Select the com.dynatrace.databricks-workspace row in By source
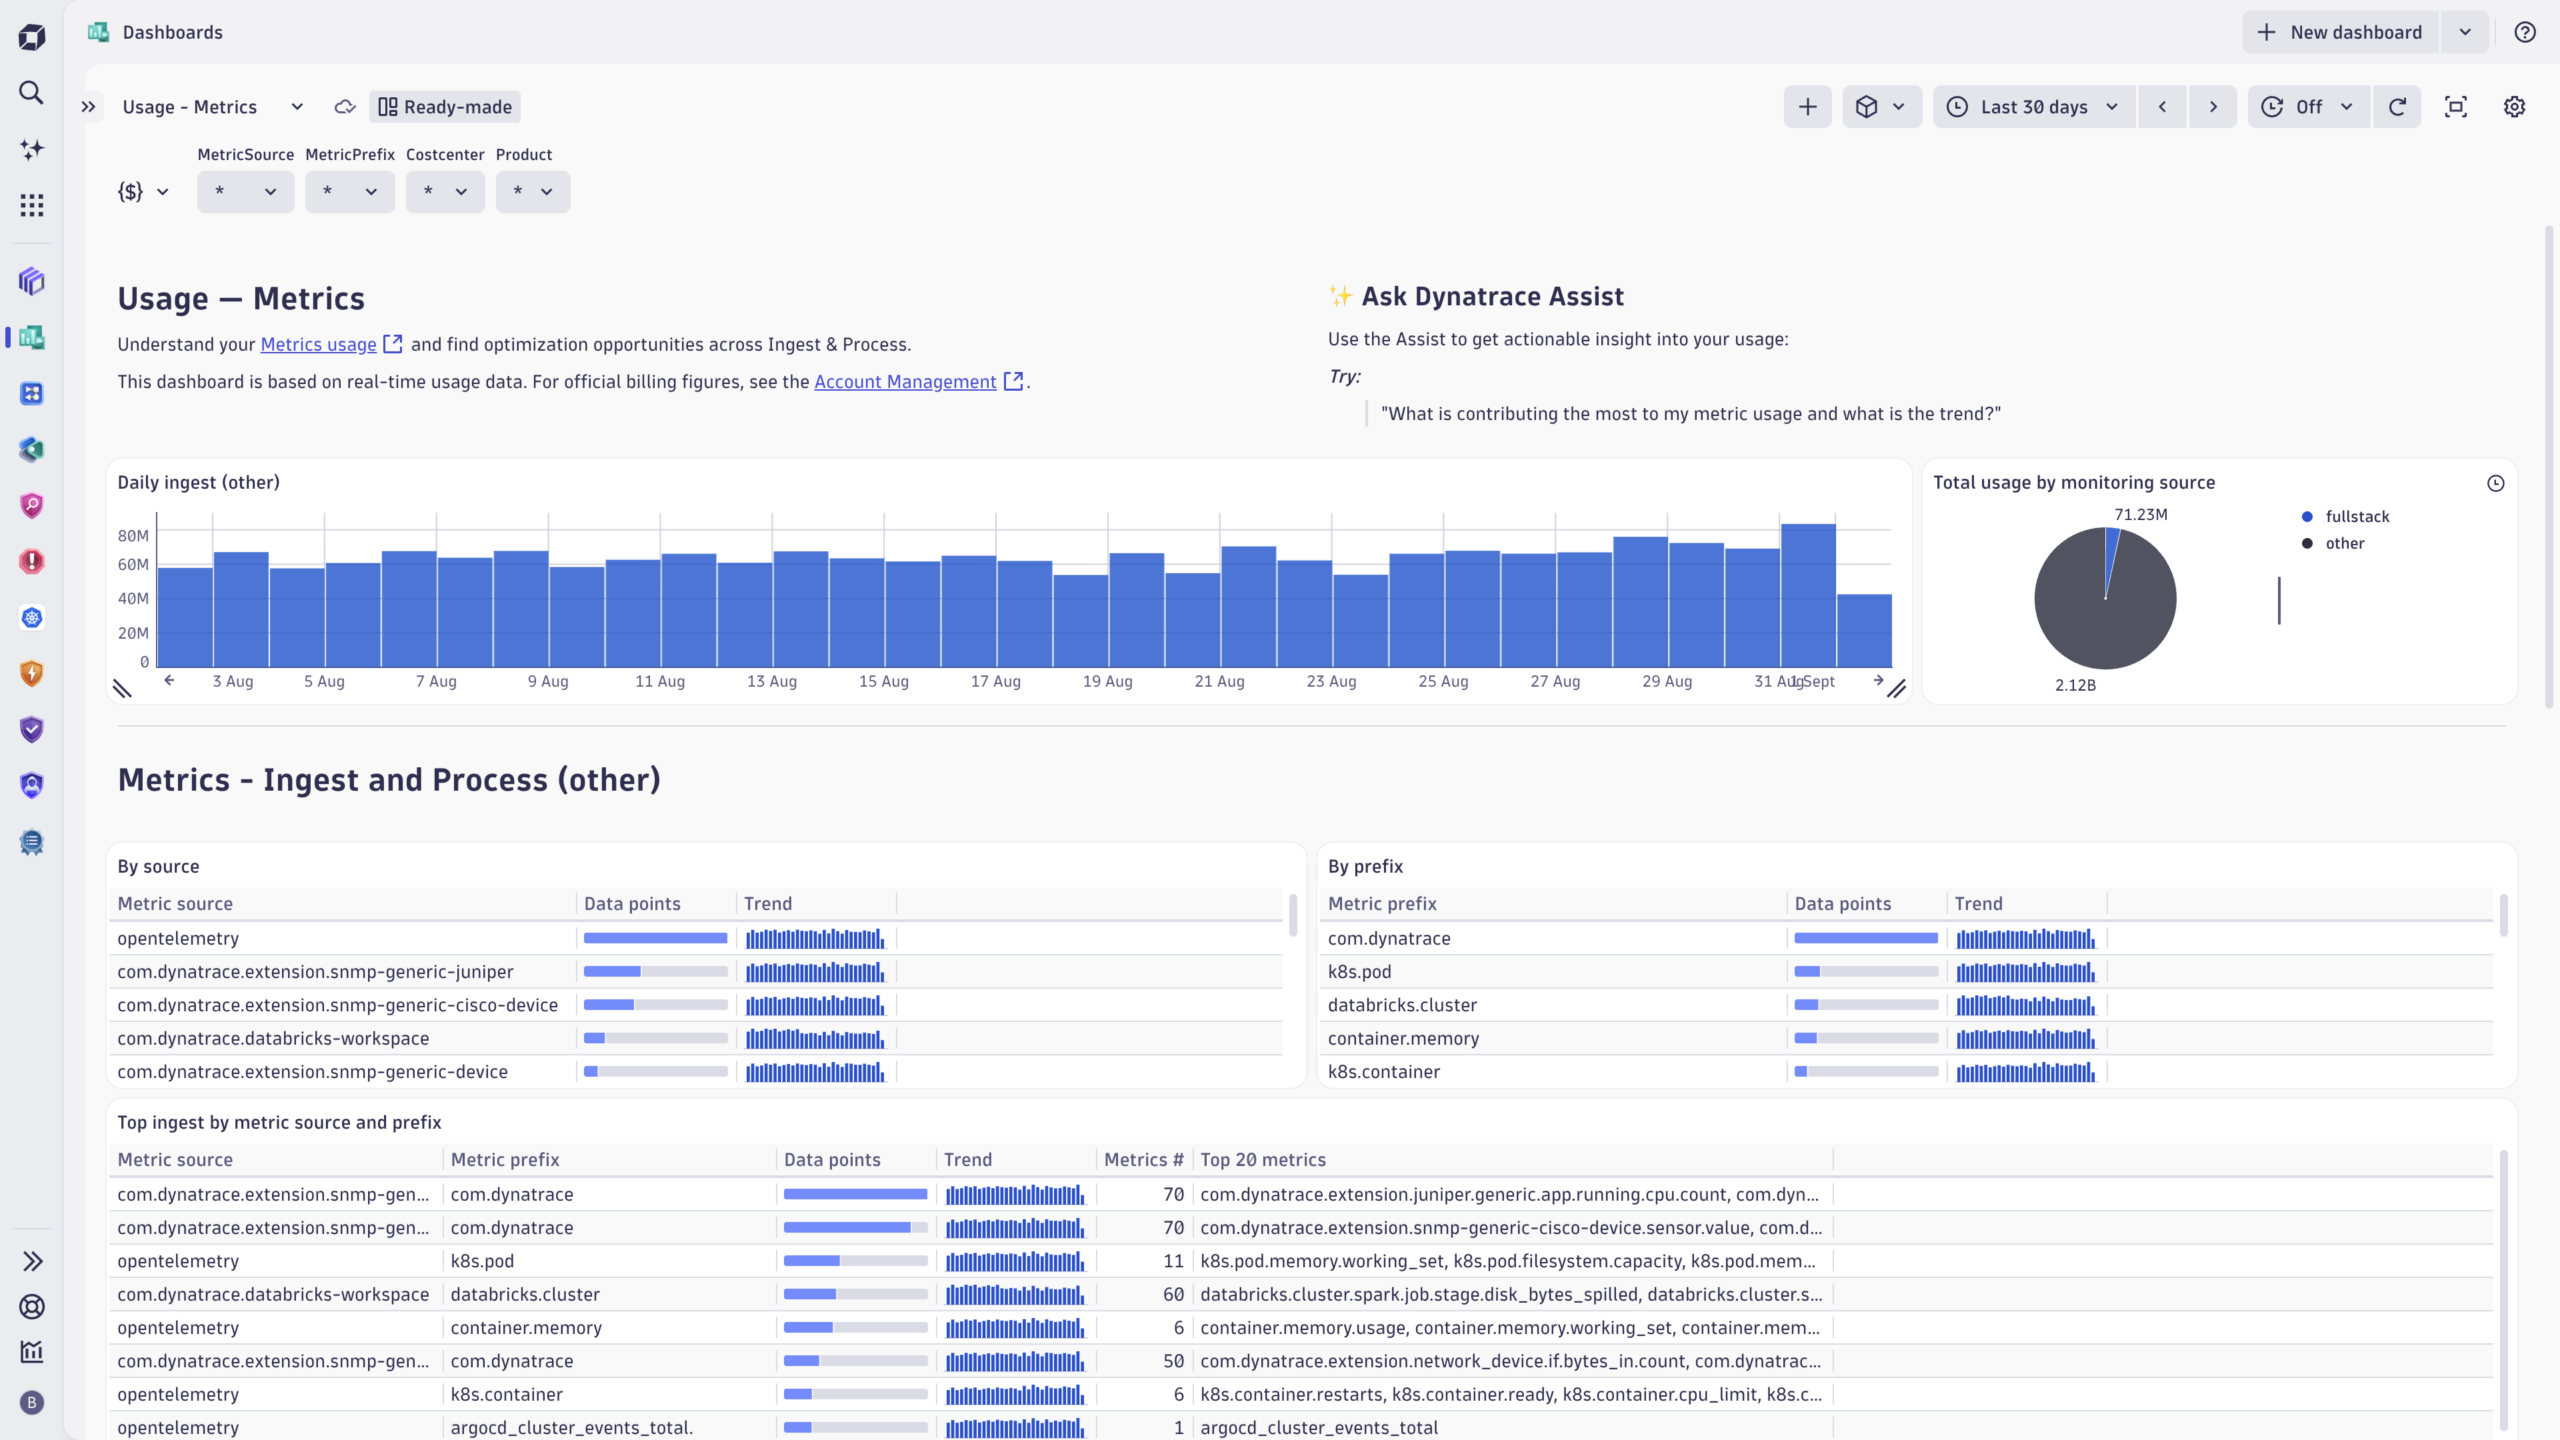 point(696,1038)
